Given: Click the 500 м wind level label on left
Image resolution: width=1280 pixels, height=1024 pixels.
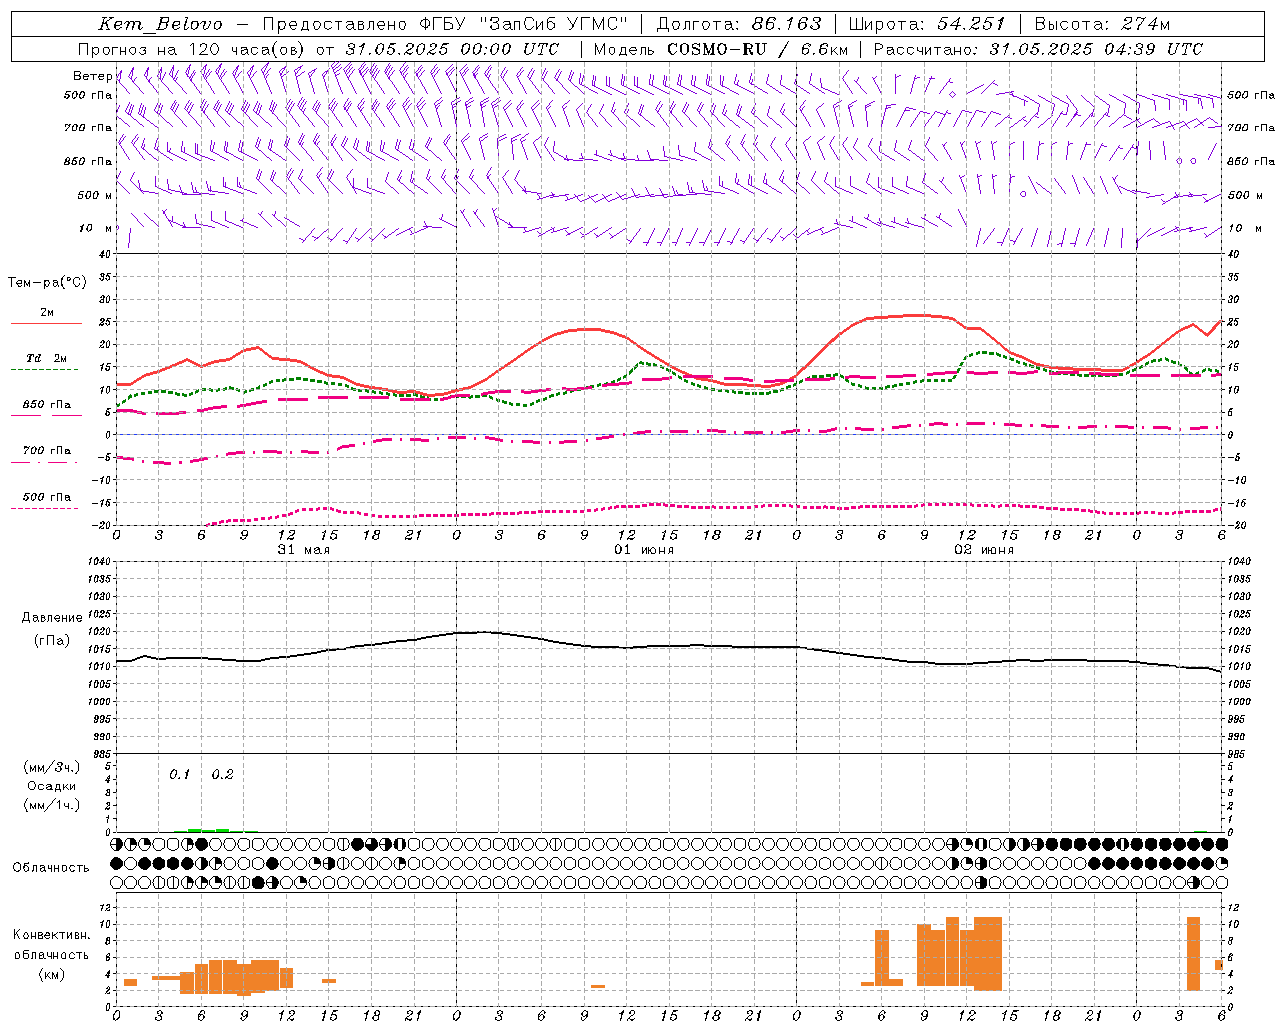Looking at the screenshot, I should (95, 195).
